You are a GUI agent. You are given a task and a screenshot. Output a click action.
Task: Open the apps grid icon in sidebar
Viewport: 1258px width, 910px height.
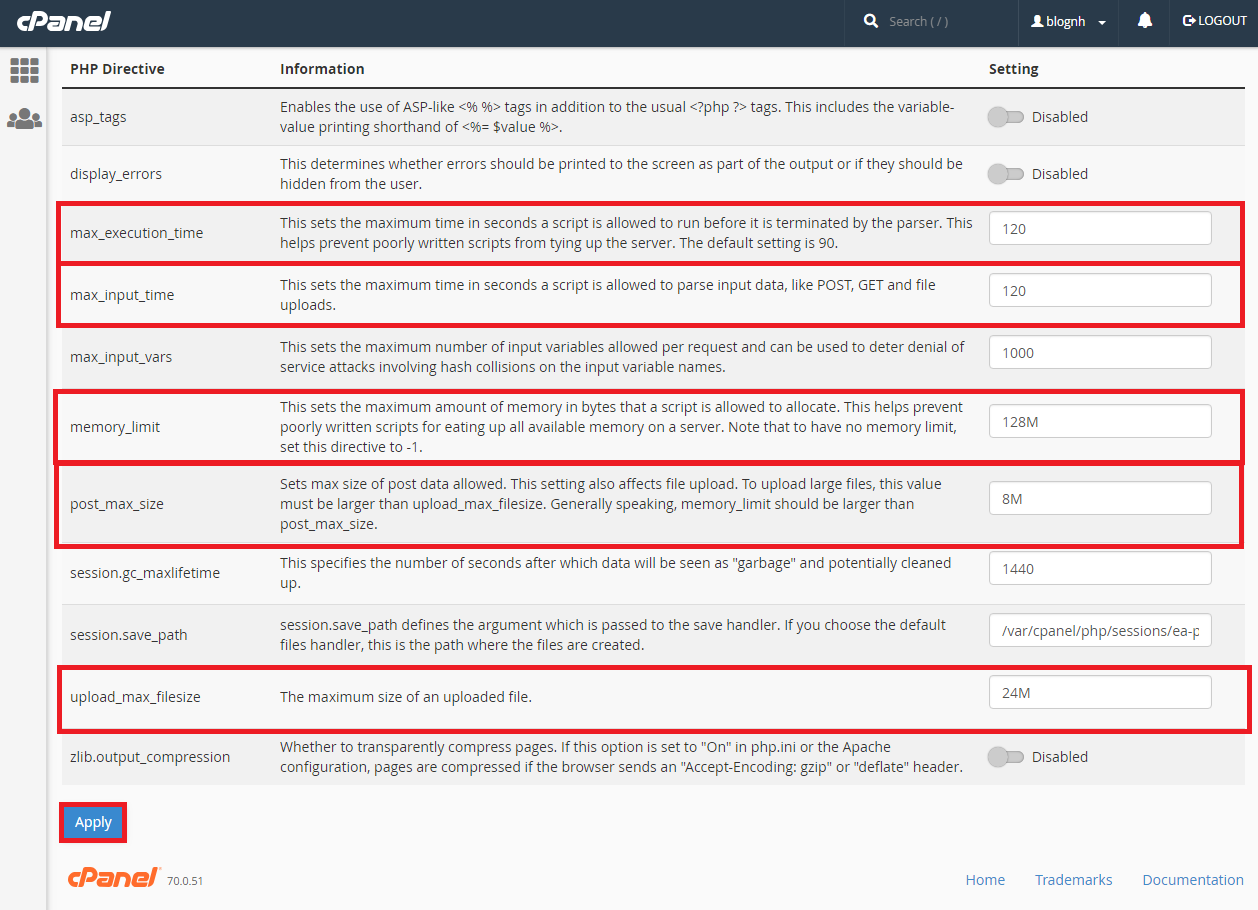click(24, 70)
